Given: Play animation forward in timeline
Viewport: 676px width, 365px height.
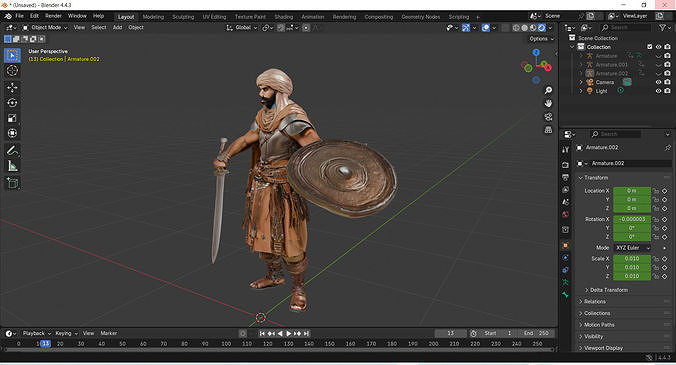Looking at the screenshot, I should click(289, 333).
